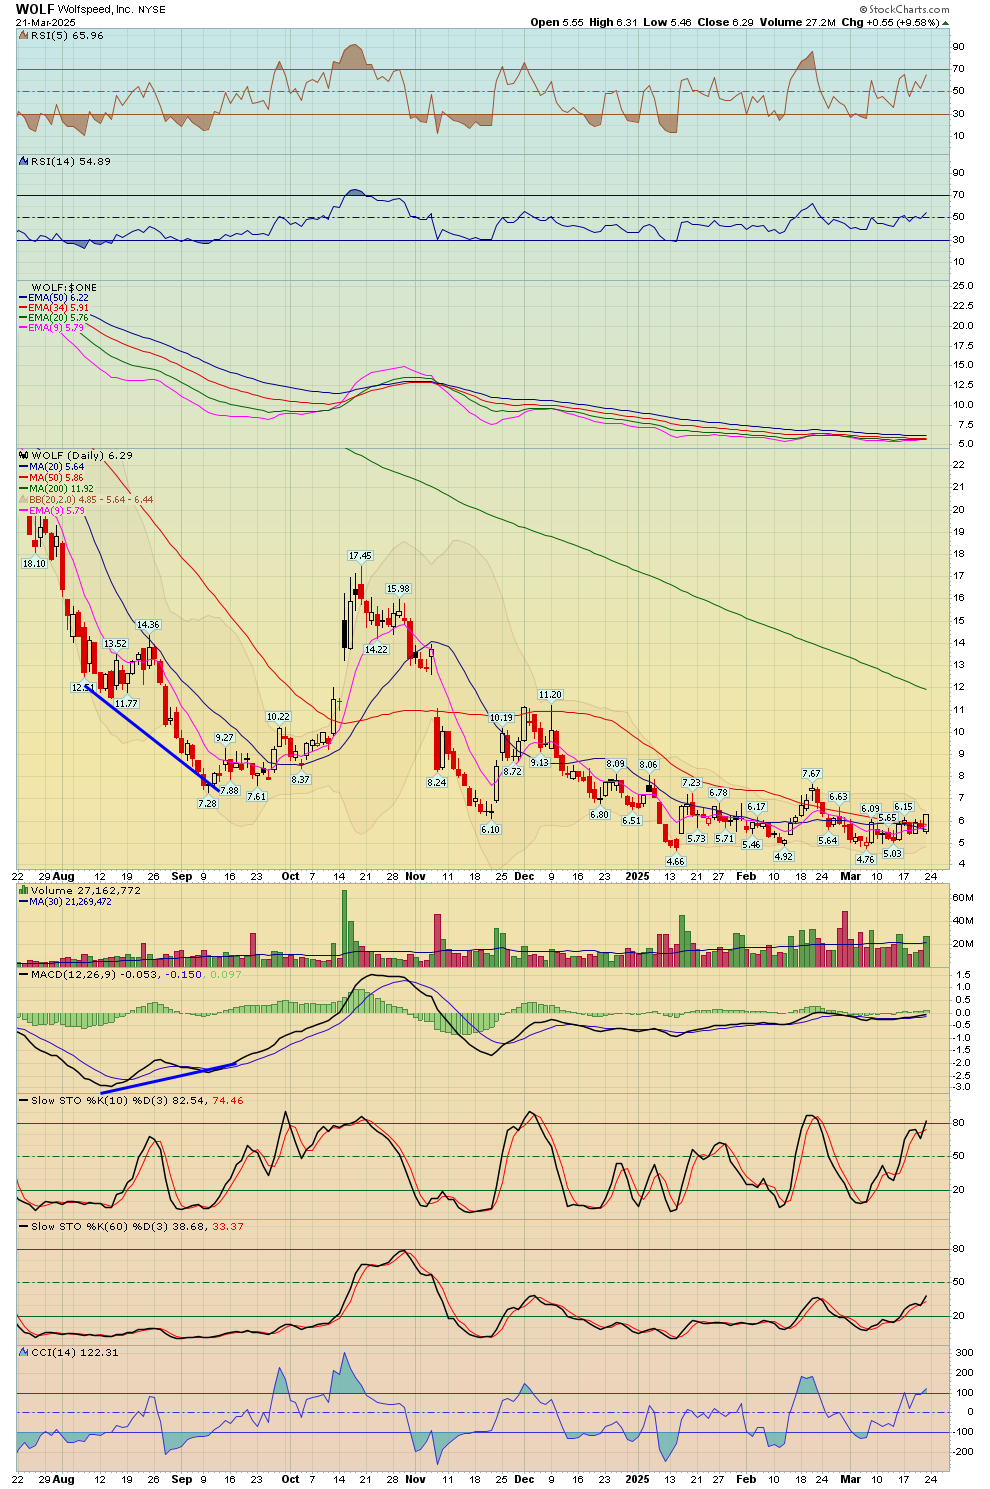990x1489 pixels.
Task: Click the 4.66 low price label
Action: [x=675, y=861]
